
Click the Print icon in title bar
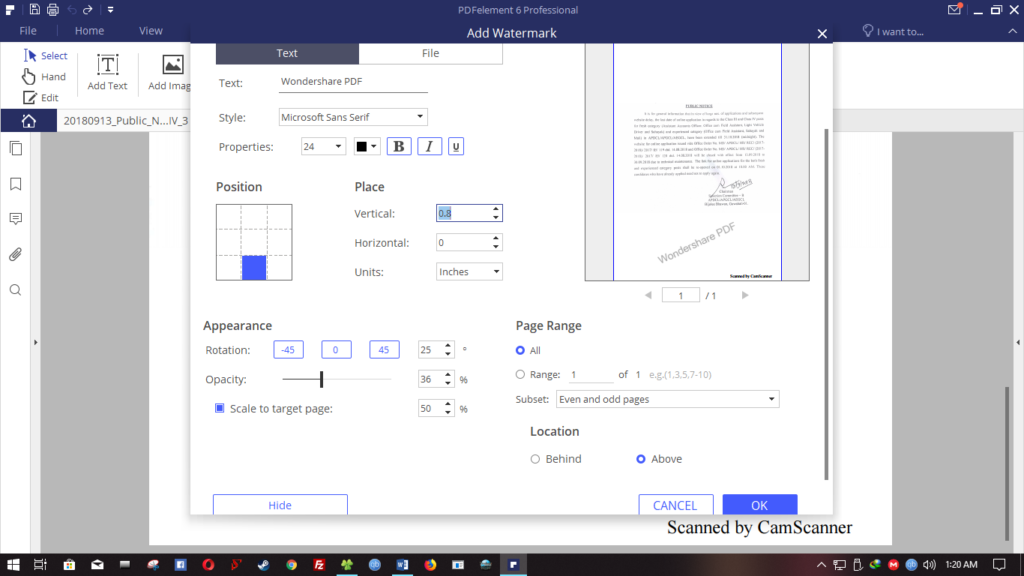coord(53,10)
